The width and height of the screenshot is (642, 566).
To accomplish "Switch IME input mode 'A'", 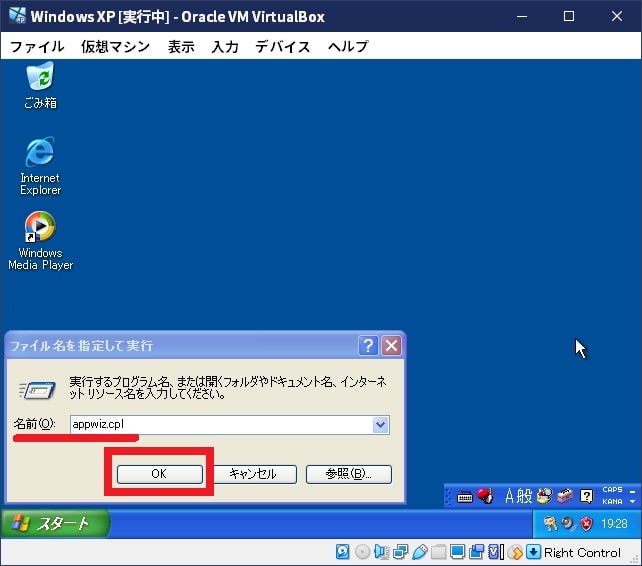I will pyautogui.click(x=509, y=496).
